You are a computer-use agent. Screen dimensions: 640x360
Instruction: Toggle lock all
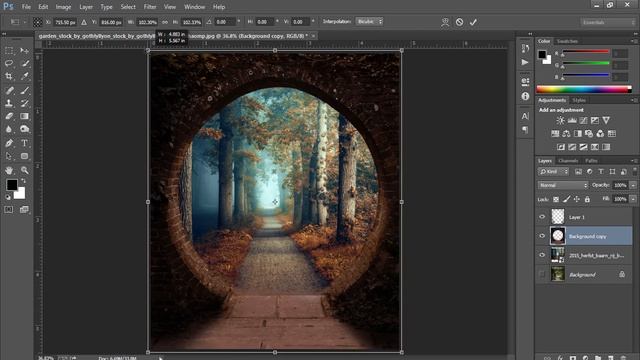[587, 199]
